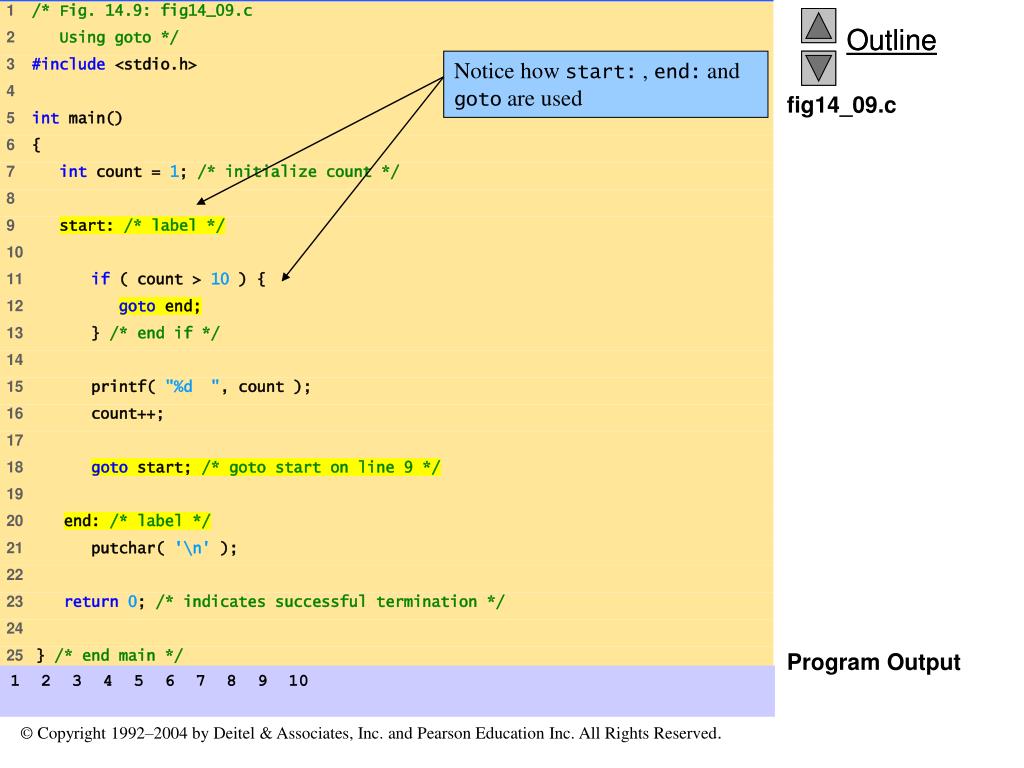Click the 'Notice how start:, end:' callout box
1024x768 pixels.
(x=605, y=84)
